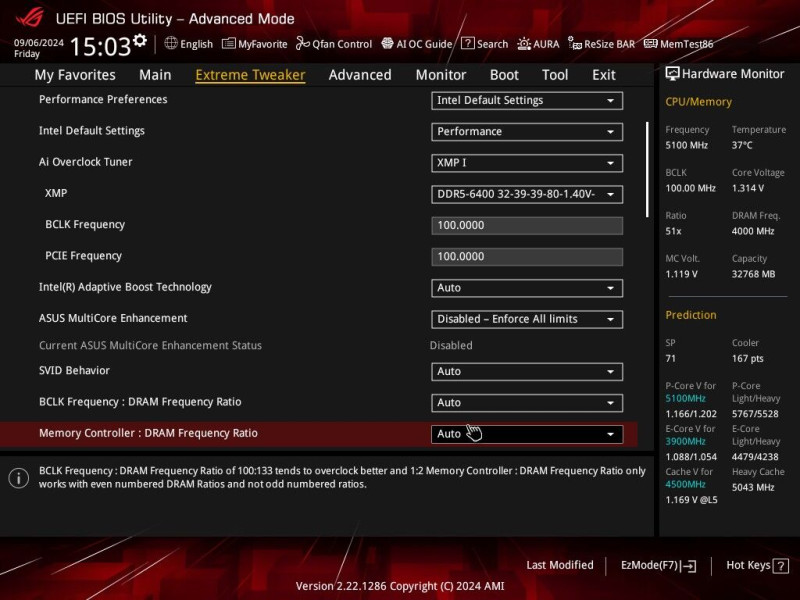Open the ASUS MultiCore Enhancement dropdown
This screenshot has height=600, width=800.
pyautogui.click(x=527, y=319)
